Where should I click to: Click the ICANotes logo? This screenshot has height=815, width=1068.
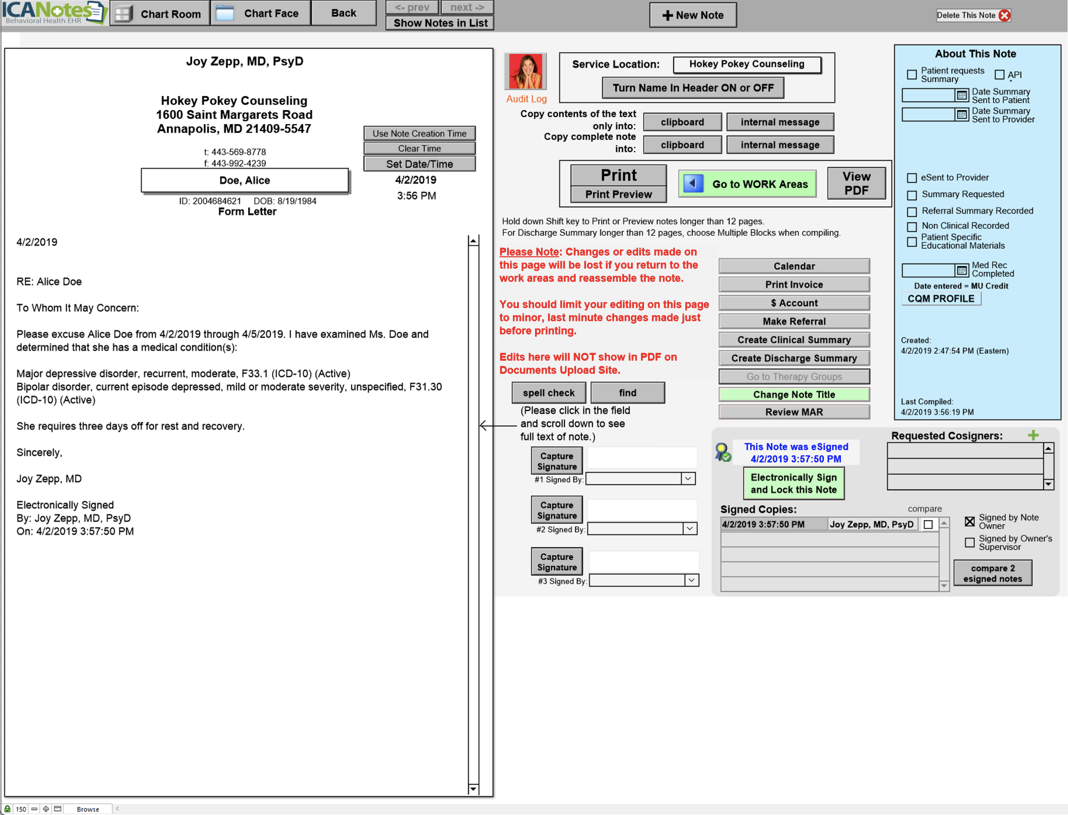[x=53, y=13]
